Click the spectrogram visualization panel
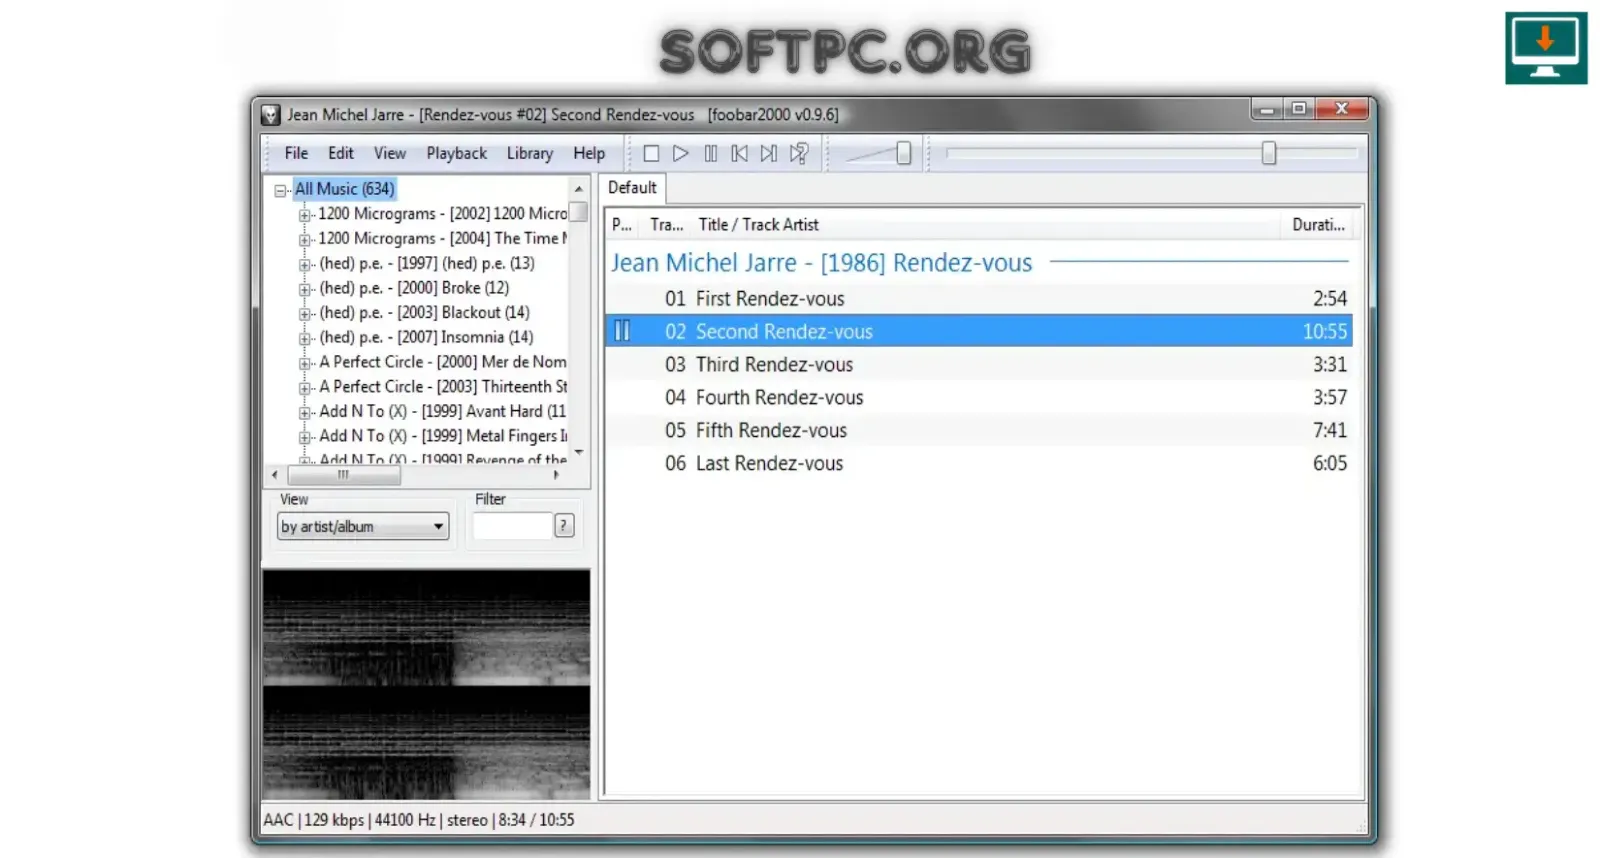 point(426,685)
